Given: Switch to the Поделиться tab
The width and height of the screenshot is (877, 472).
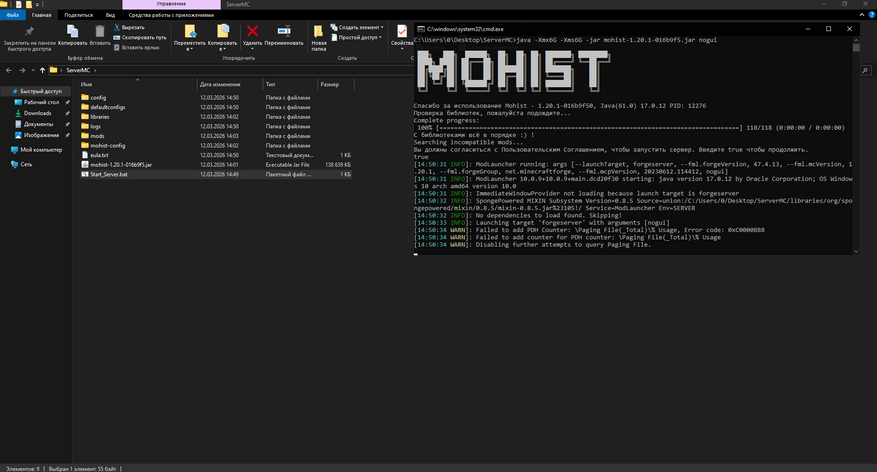Looking at the screenshot, I should pos(78,15).
